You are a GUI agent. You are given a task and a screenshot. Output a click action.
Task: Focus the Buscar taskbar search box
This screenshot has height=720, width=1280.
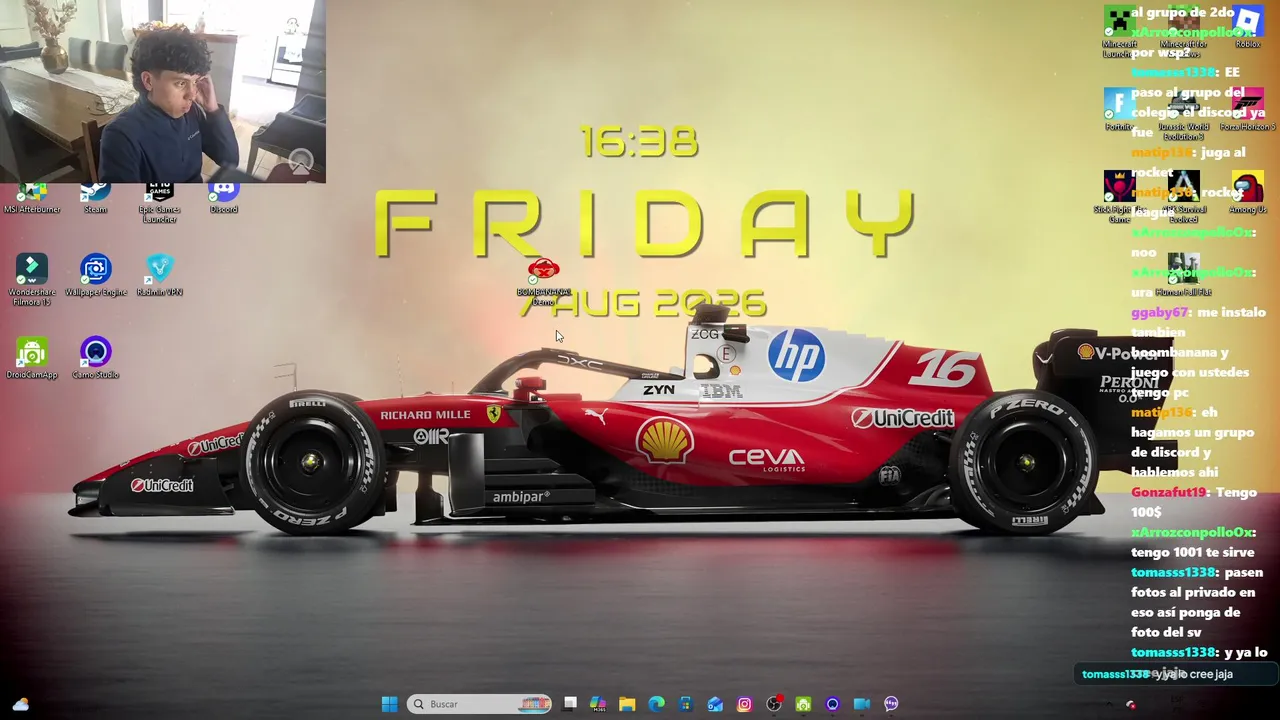coord(480,704)
